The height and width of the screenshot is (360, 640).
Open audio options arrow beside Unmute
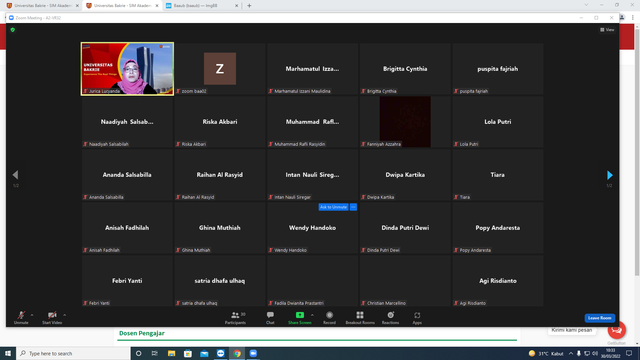pyautogui.click(x=32, y=315)
